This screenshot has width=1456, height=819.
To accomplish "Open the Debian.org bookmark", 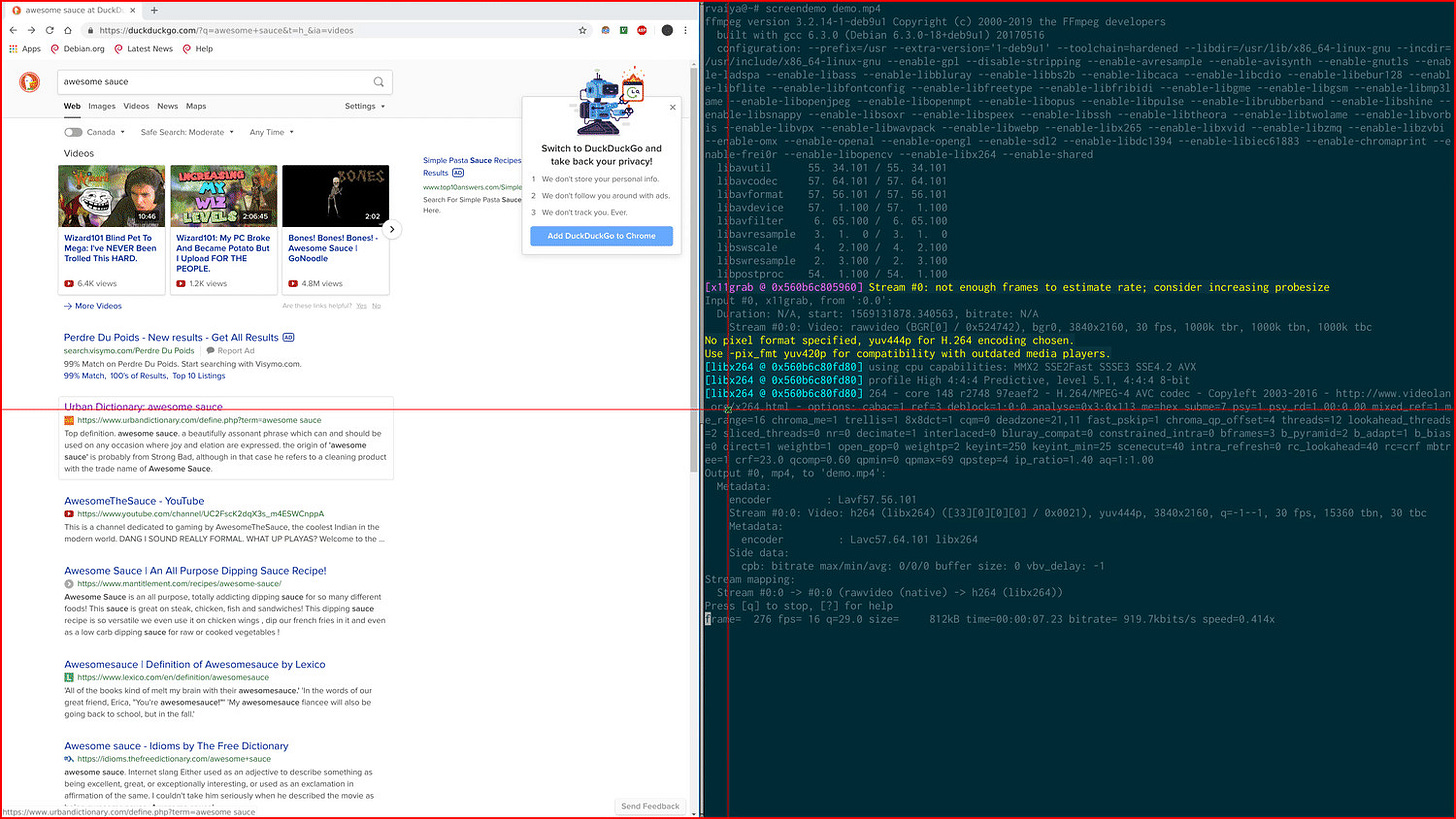I will [x=77, y=48].
